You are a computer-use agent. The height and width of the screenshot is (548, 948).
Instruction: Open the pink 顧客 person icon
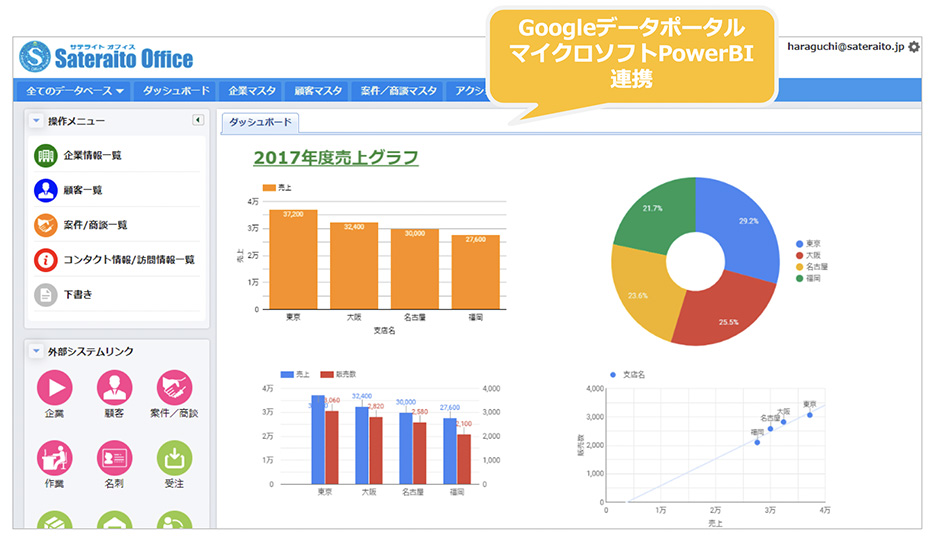click(x=114, y=387)
